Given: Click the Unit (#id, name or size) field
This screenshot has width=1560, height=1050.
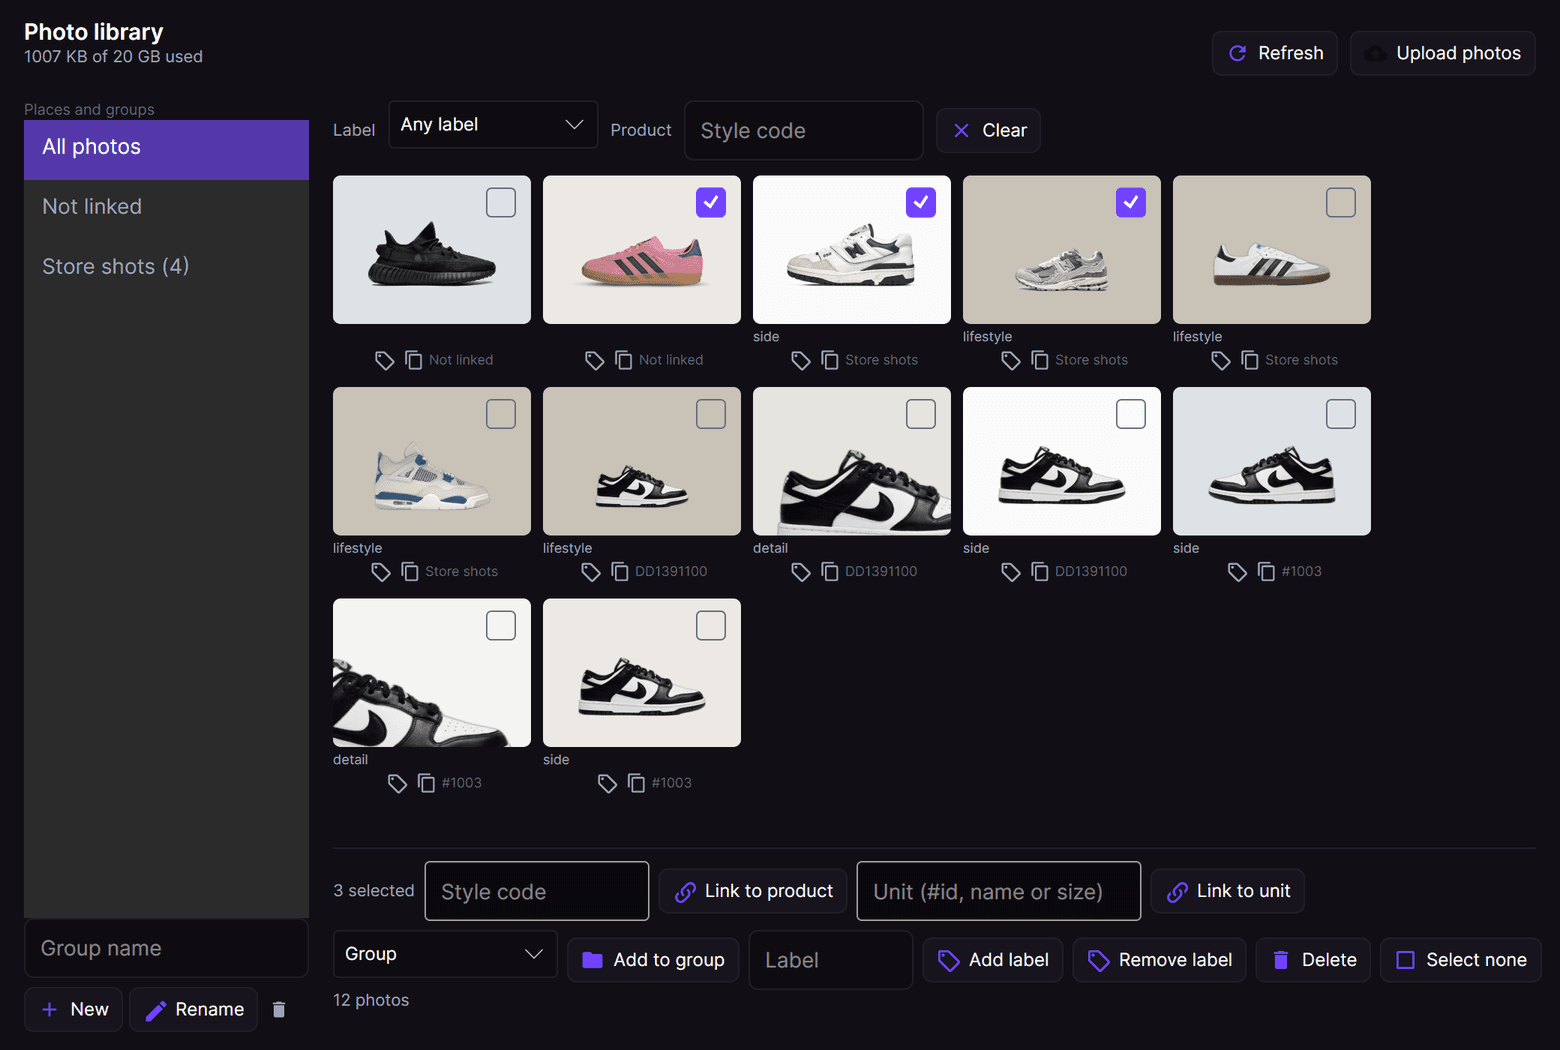Looking at the screenshot, I should (x=999, y=891).
